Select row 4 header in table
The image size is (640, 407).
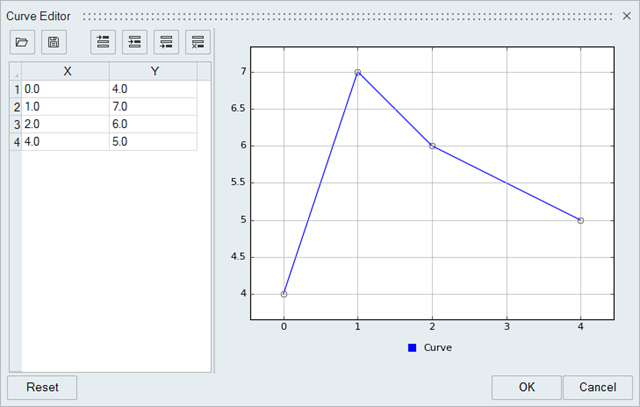[15, 142]
